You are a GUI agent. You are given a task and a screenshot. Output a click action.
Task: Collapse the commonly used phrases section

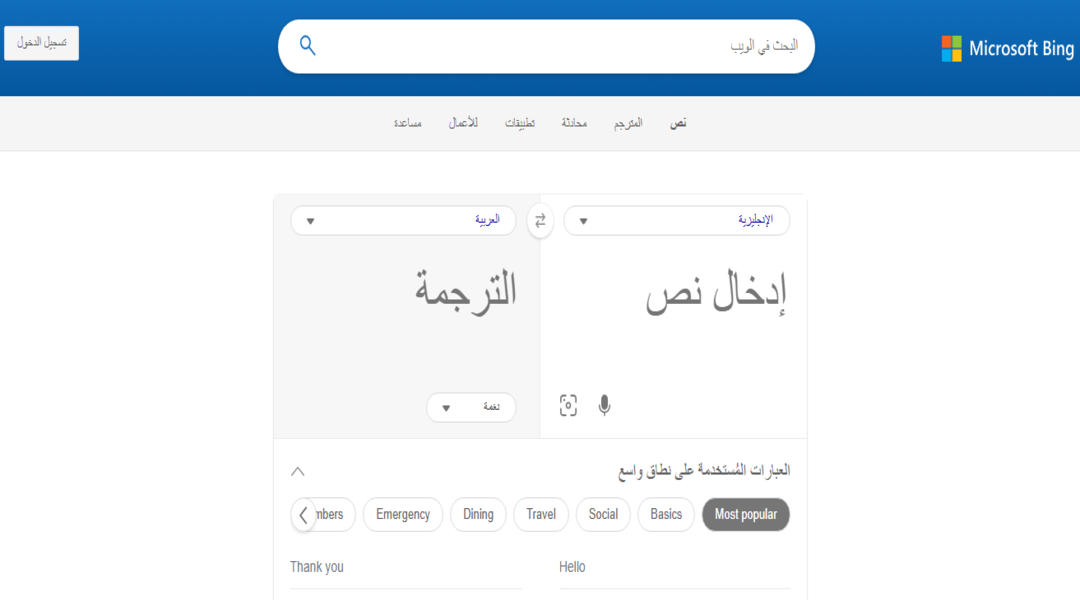click(x=297, y=470)
